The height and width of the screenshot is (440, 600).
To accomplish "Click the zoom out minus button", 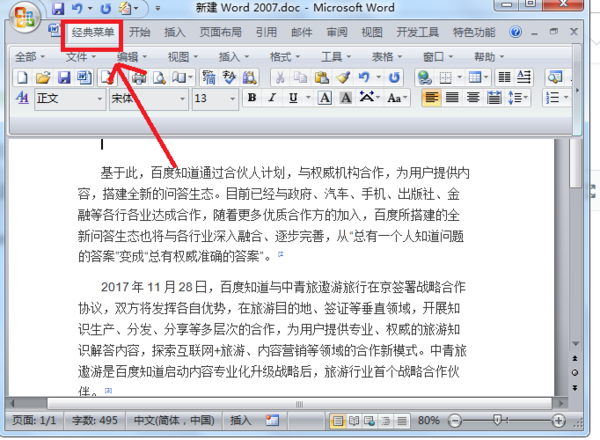I will pos(455,421).
